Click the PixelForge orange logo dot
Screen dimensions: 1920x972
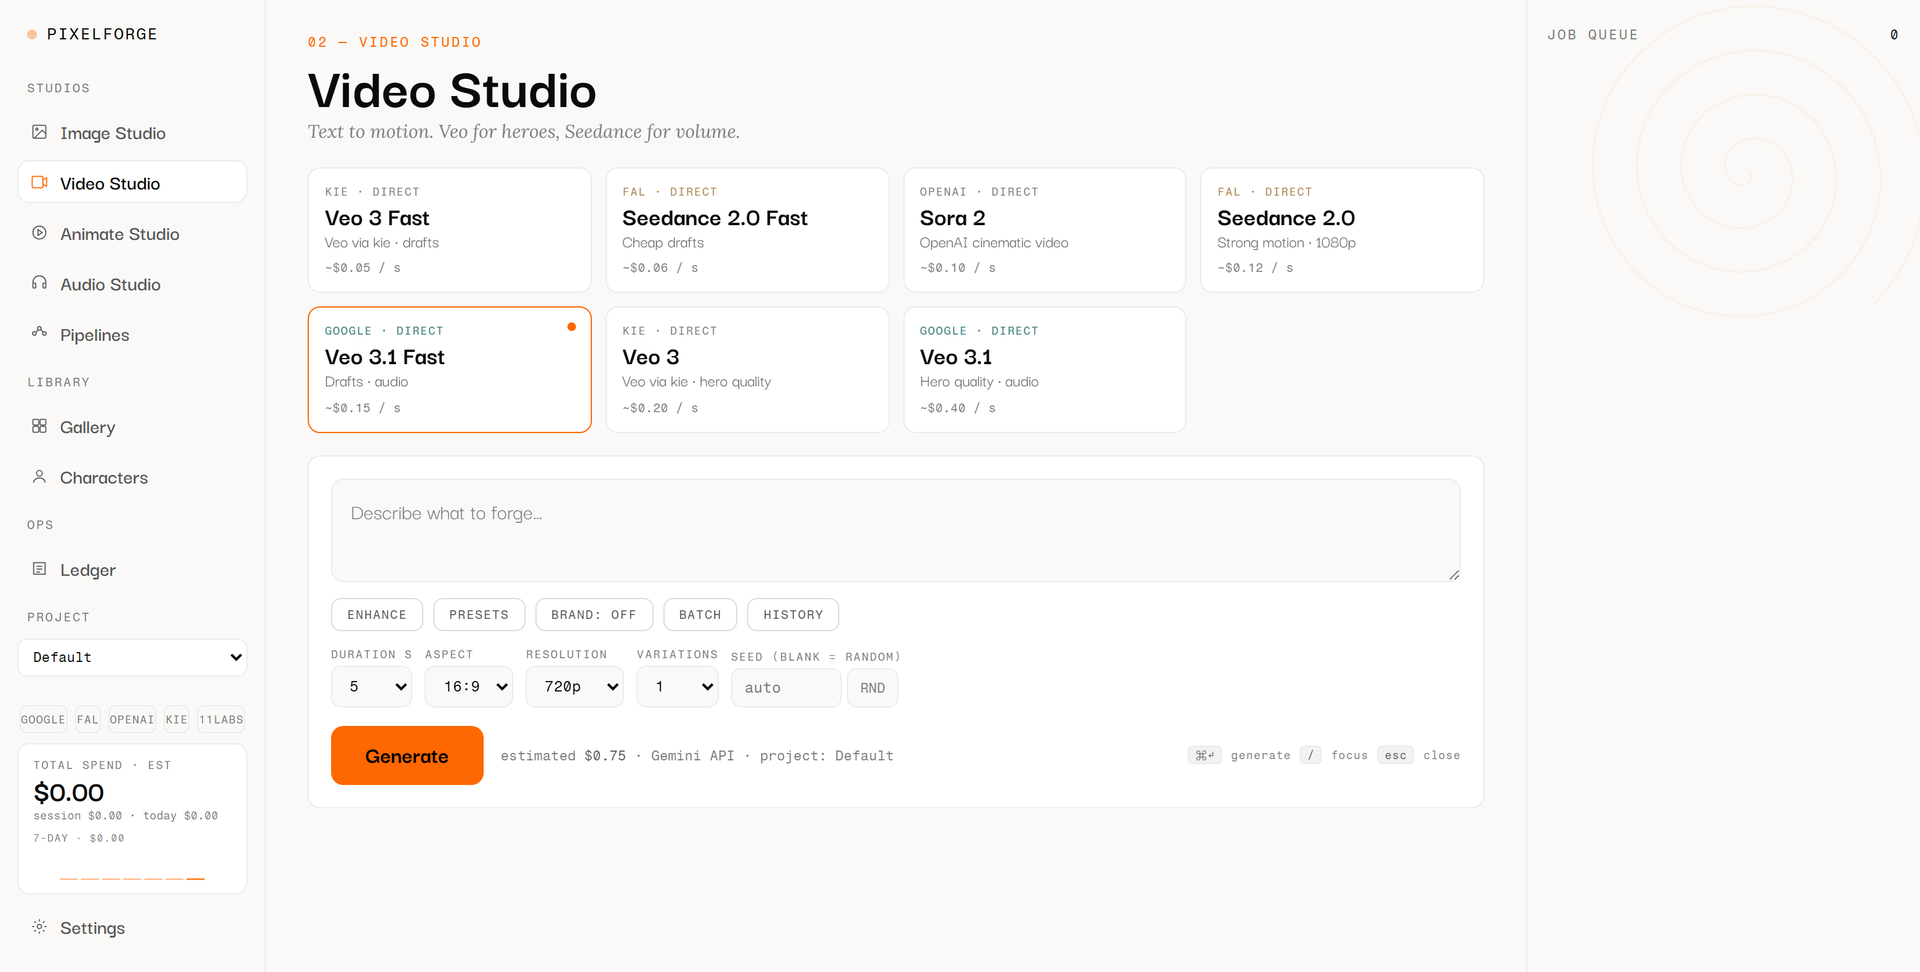point(32,34)
